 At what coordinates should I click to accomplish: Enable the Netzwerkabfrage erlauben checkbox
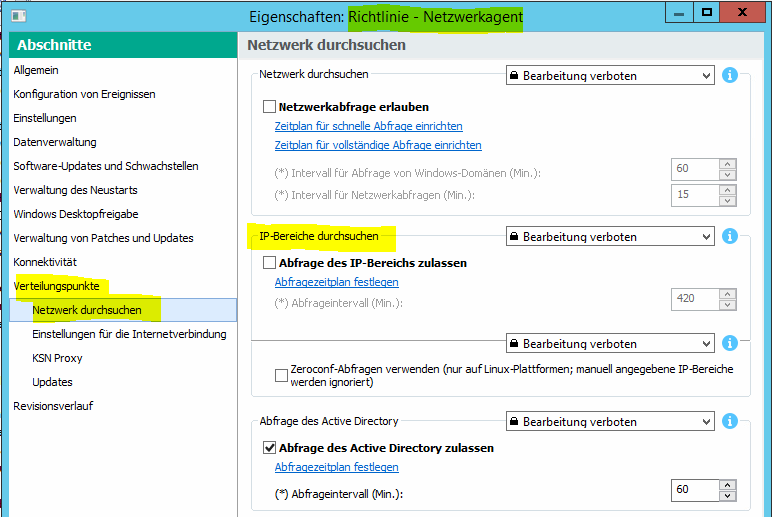tap(269, 106)
